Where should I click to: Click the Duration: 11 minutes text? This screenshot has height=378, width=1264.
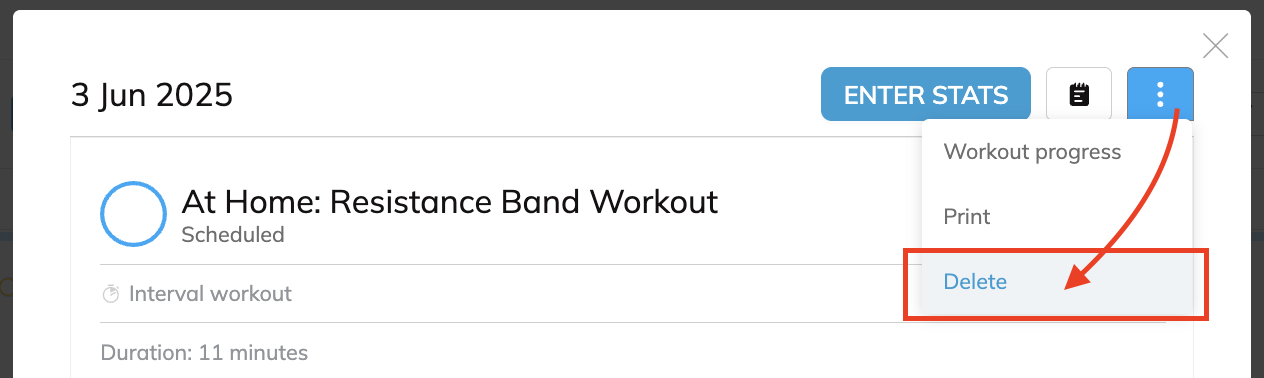204,352
